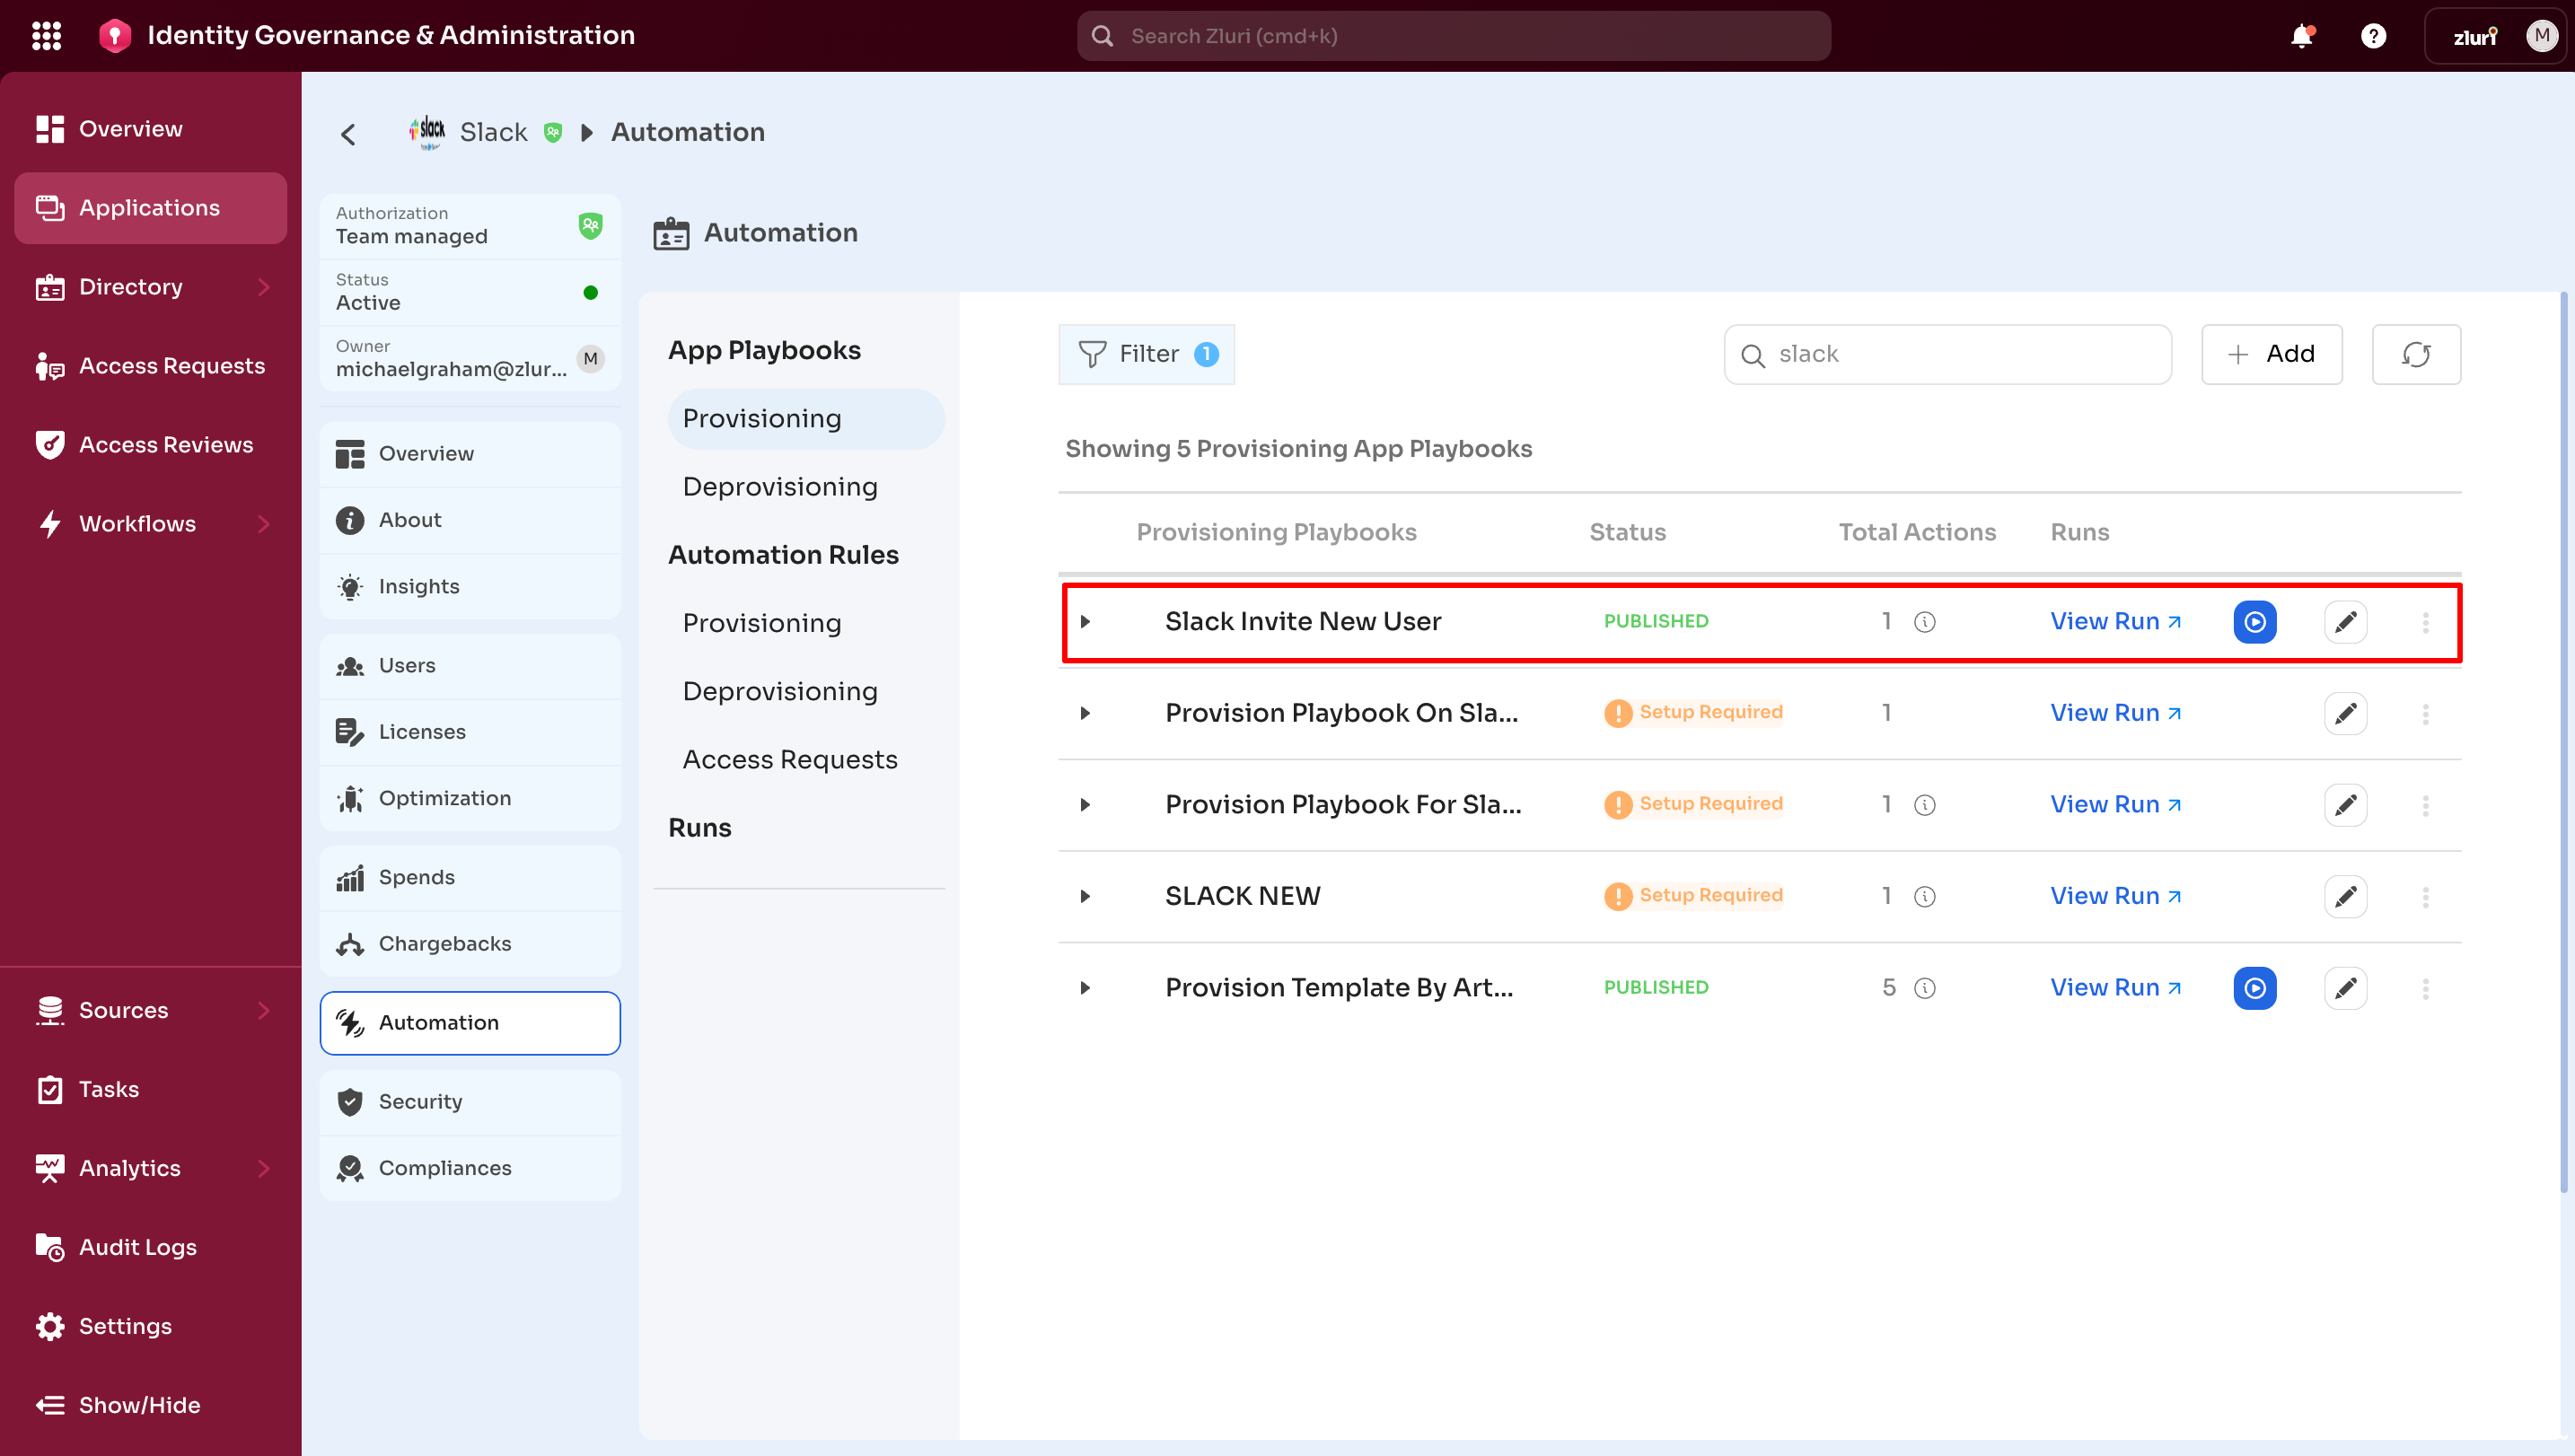Open the three-dot menu for Provision Template row
This screenshot has width=2575, height=1456.
[x=2425, y=988]
